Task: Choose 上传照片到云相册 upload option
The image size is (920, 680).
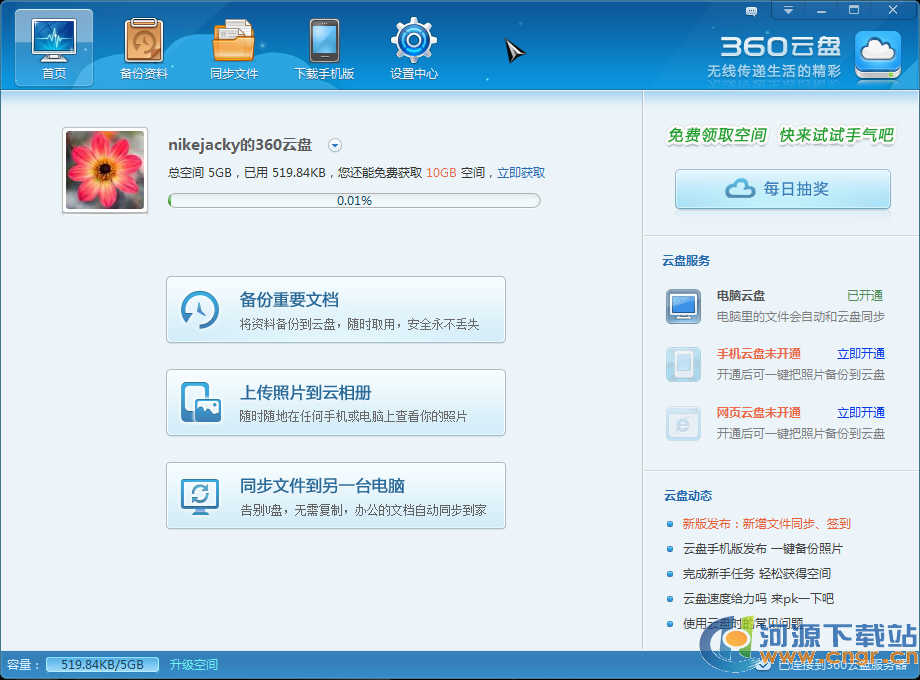Action: (x=336, y=403)
